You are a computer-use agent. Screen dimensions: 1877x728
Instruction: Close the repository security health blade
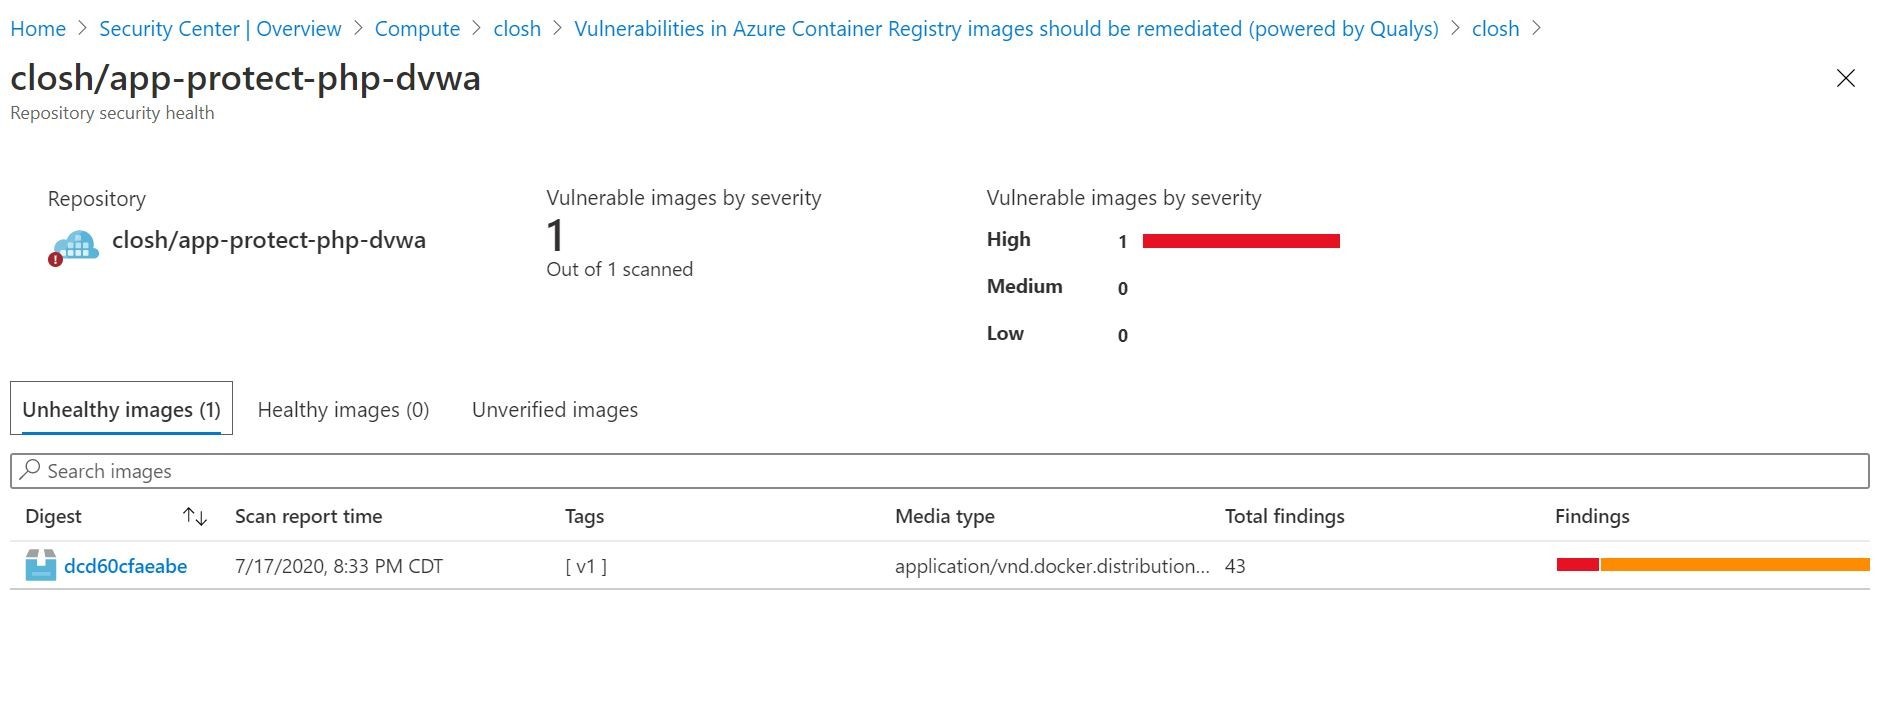tap(1845, 78)
